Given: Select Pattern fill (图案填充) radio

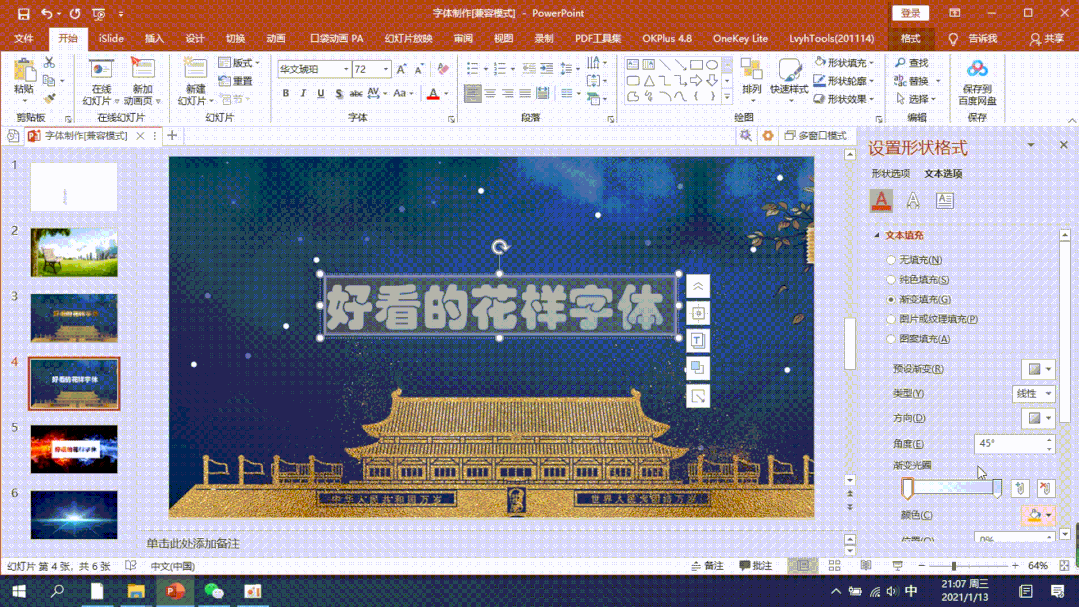Looking at the screenshot, I should tap(891, 339).
